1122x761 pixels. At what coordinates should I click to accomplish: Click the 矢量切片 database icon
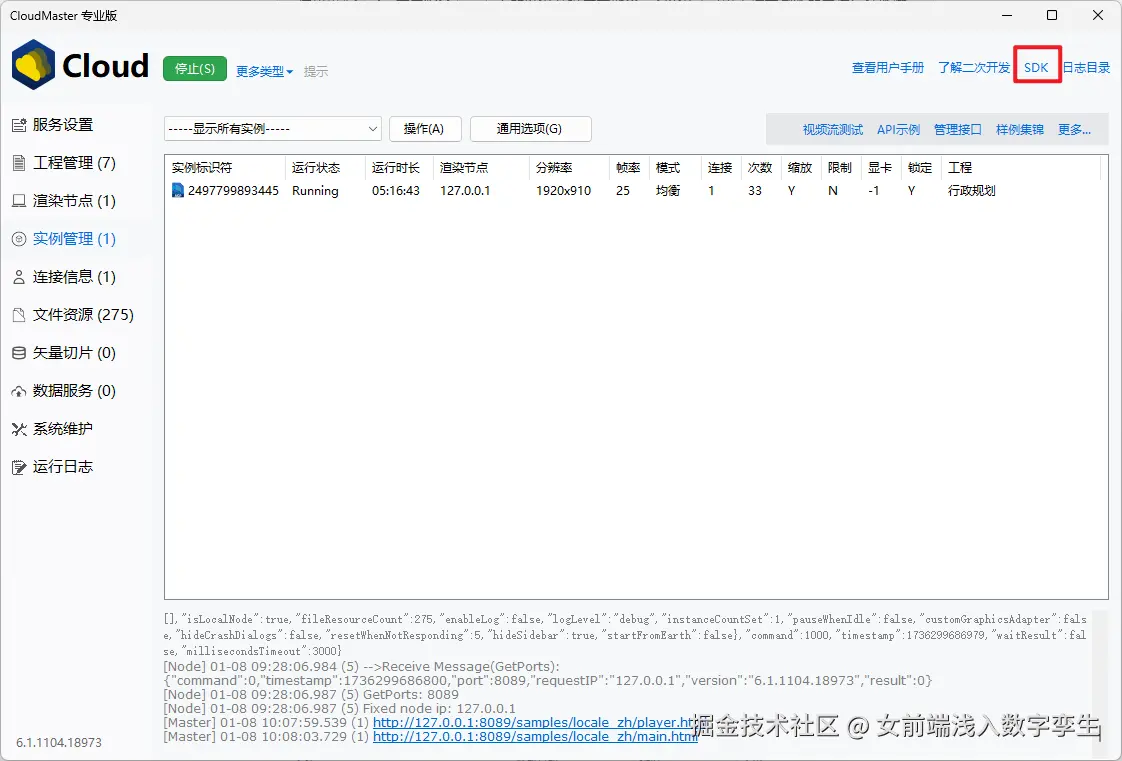click(19, 353)
